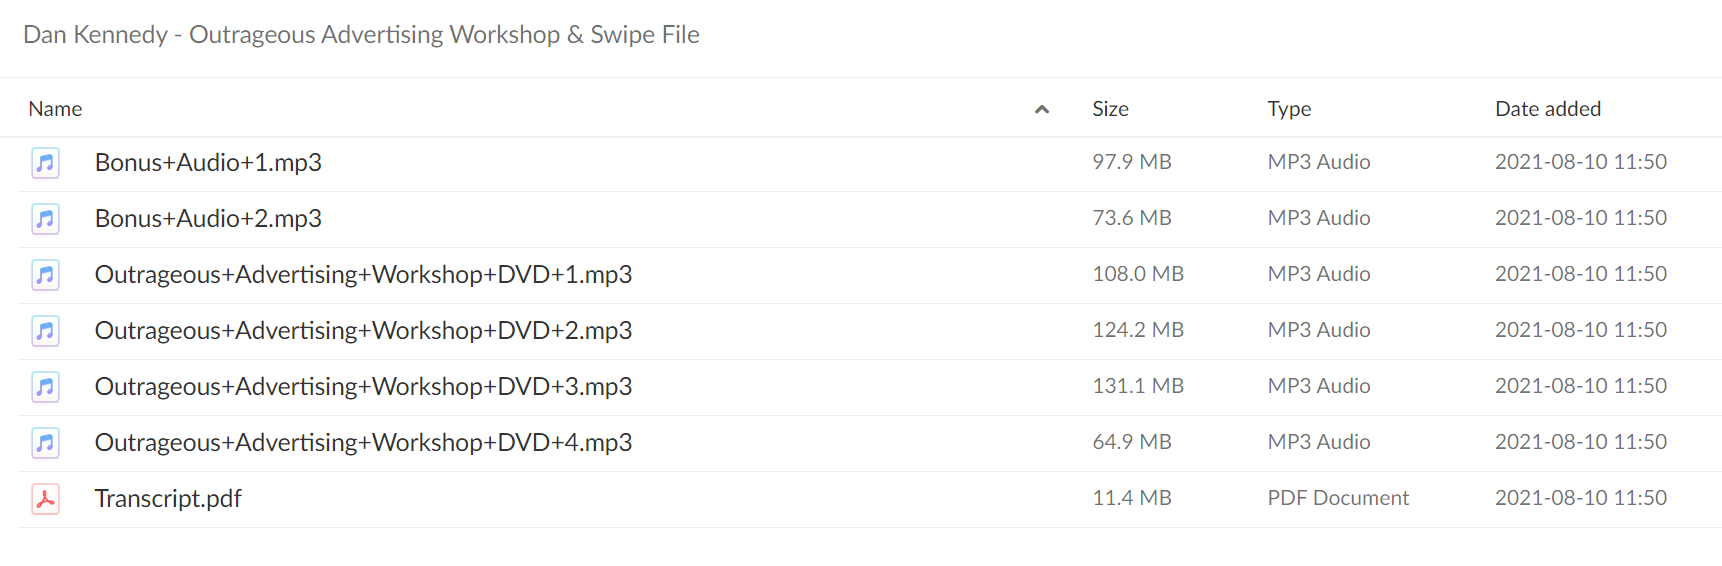Open Bonus+Audio+2.mp3 file name

click(x=208, y=219)
